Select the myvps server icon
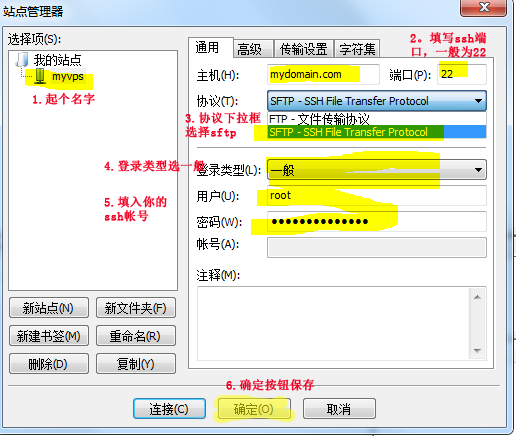 click(40, 76)
